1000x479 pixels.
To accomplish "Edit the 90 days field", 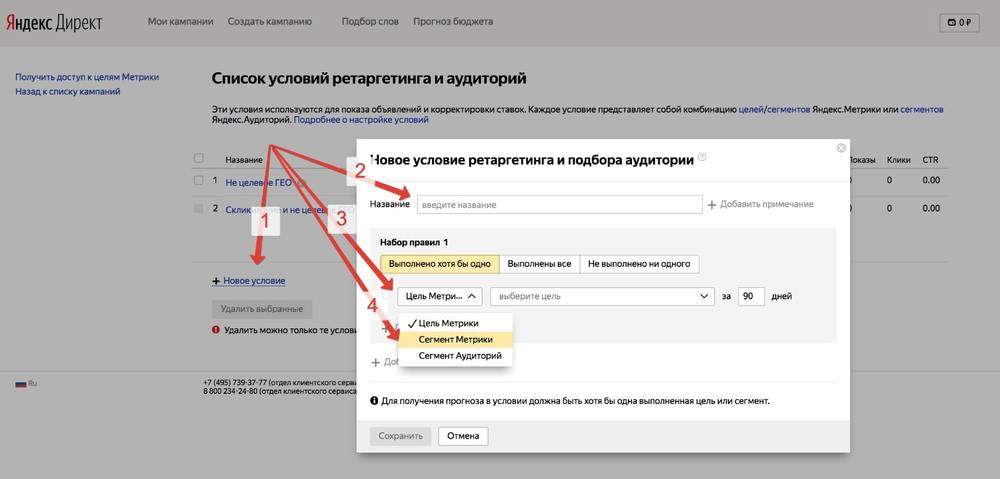I will (x=751, y=297).
